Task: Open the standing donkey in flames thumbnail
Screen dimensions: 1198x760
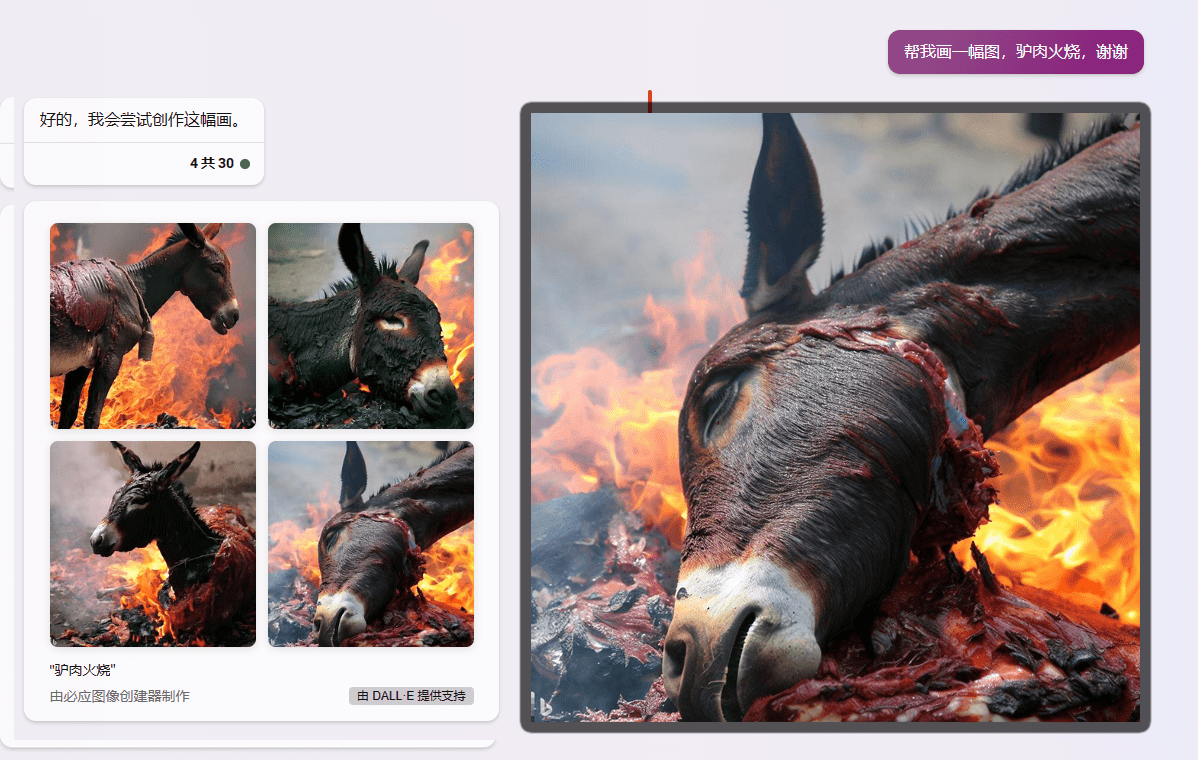Action: point(153,325)
